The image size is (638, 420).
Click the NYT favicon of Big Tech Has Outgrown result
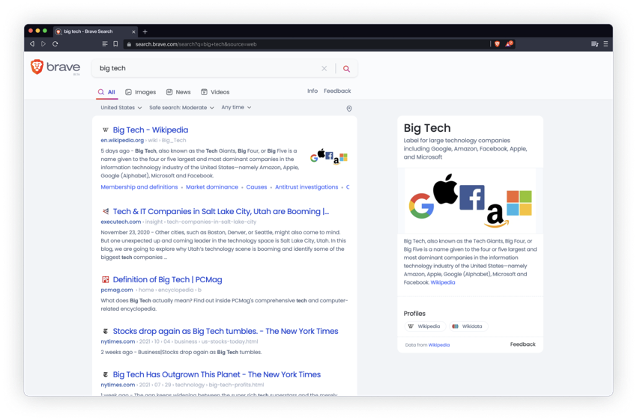tap(105, 374)
